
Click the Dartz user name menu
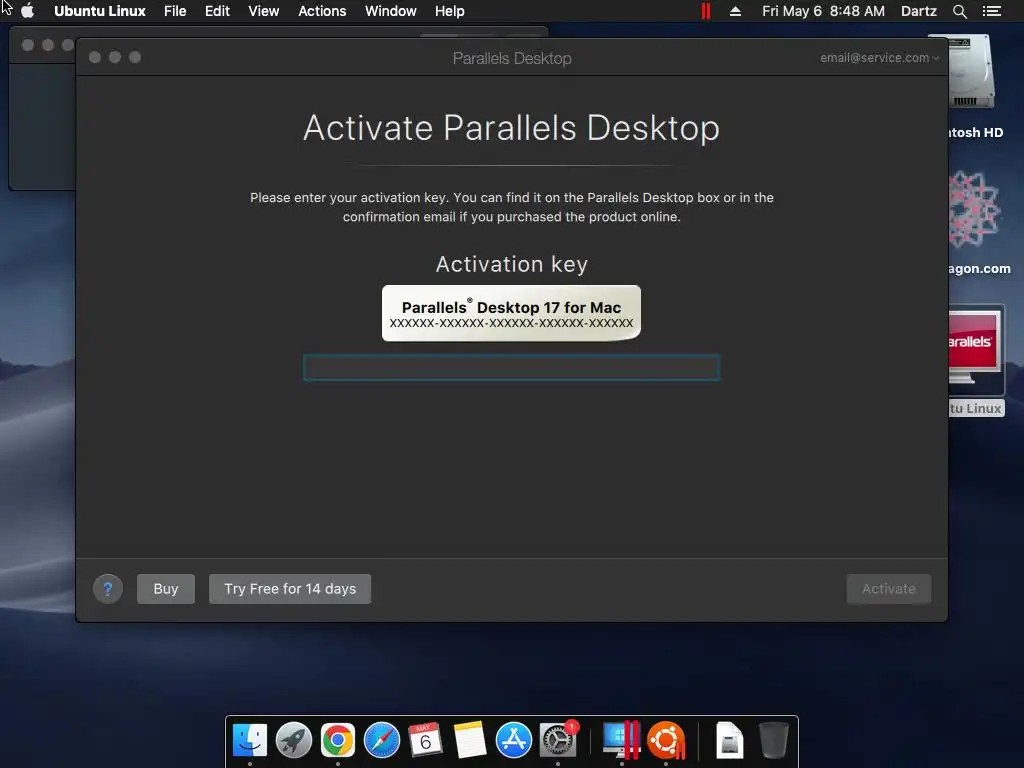pyautogui.click(x=918, y=11)
